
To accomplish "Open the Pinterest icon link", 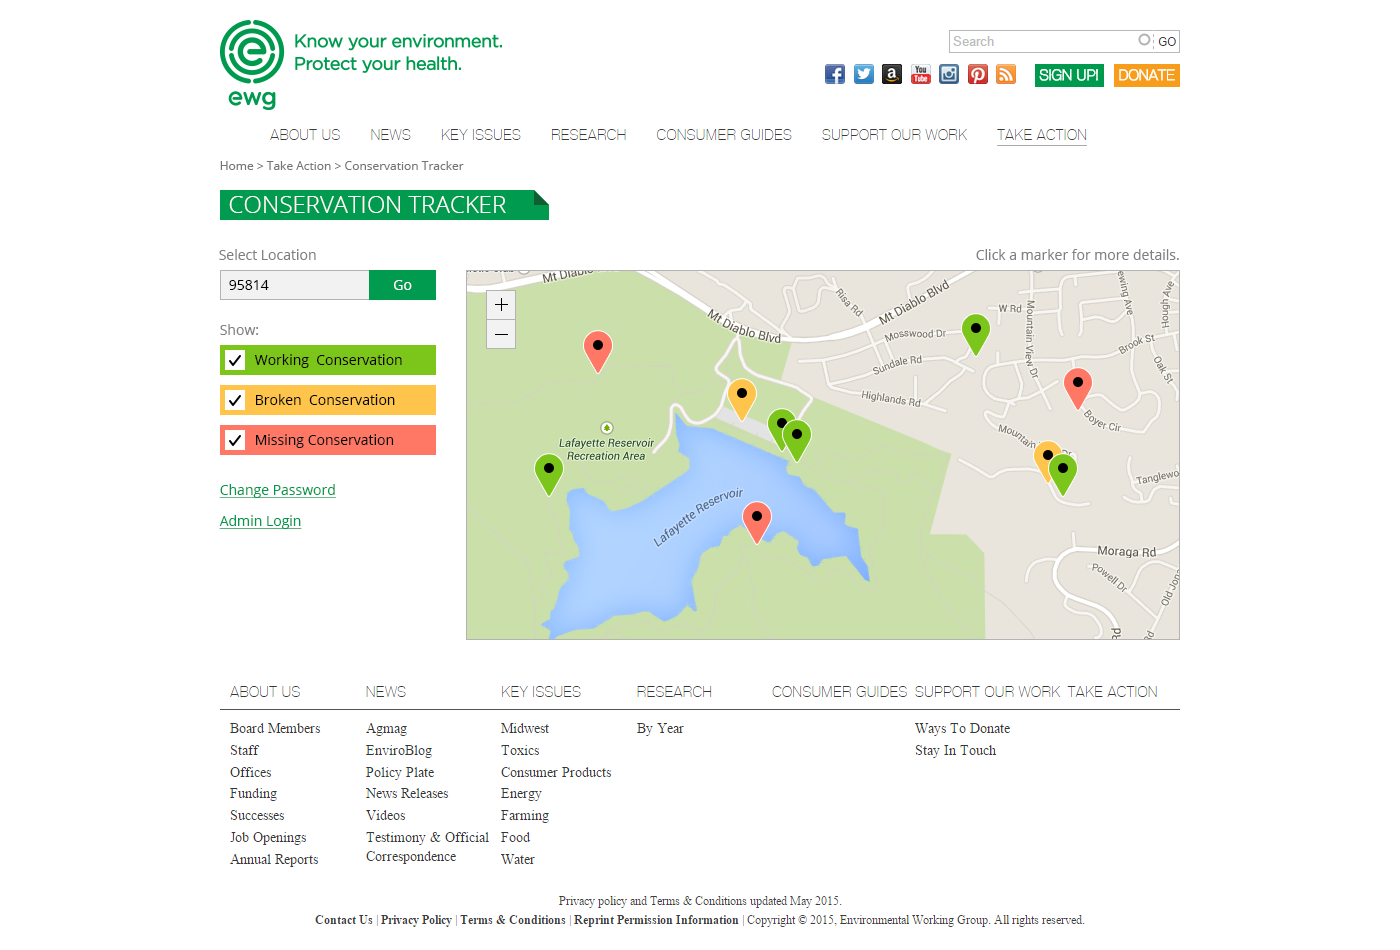I will click(x=978, y=74).
